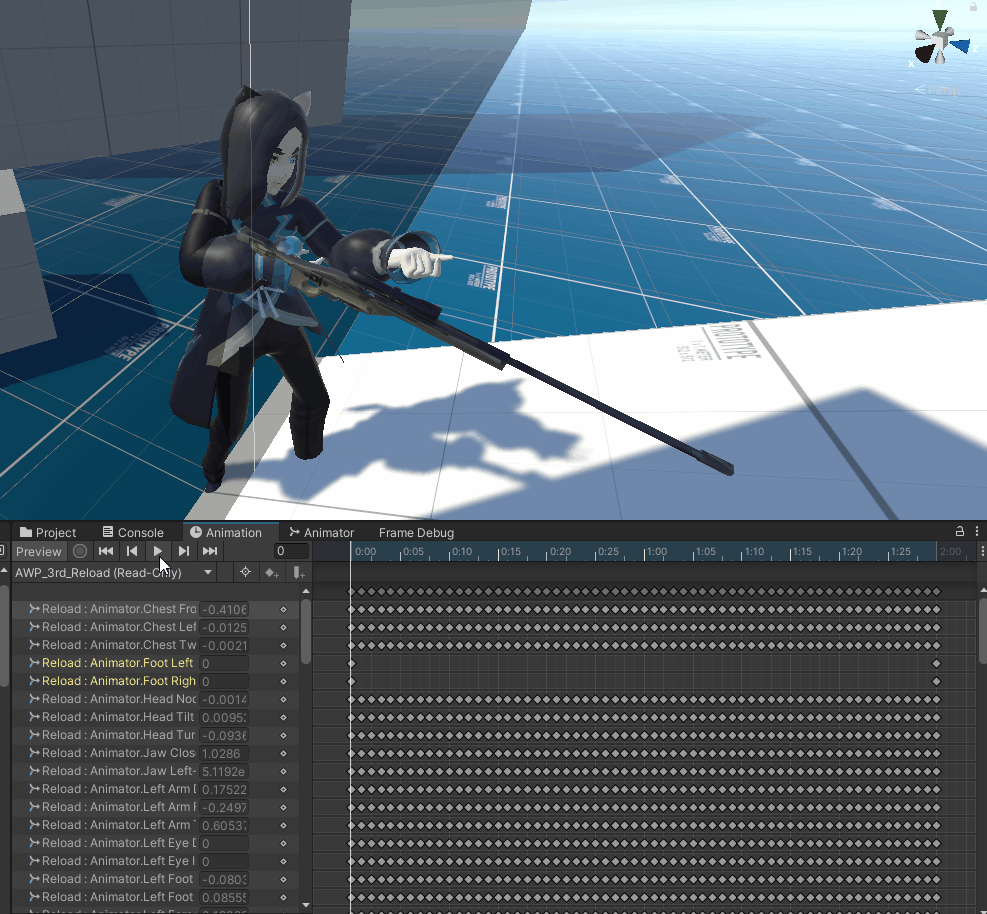Select the Reload : Animator.Foot Left property

(120, 662)
